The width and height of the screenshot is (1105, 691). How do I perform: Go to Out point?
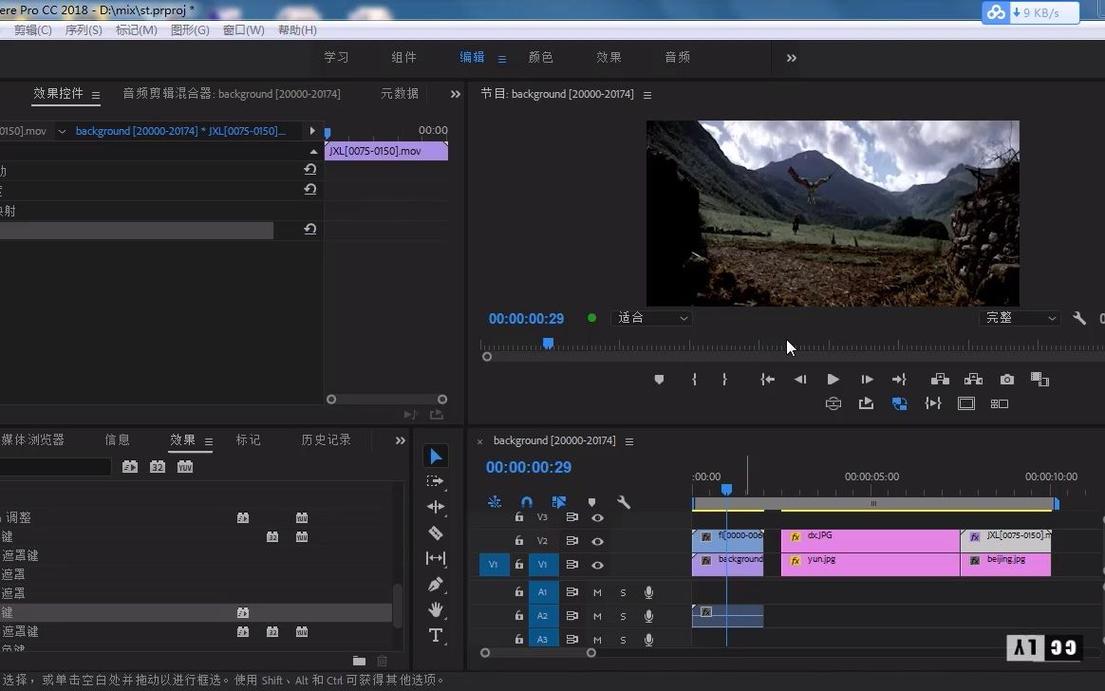[899, 380]
